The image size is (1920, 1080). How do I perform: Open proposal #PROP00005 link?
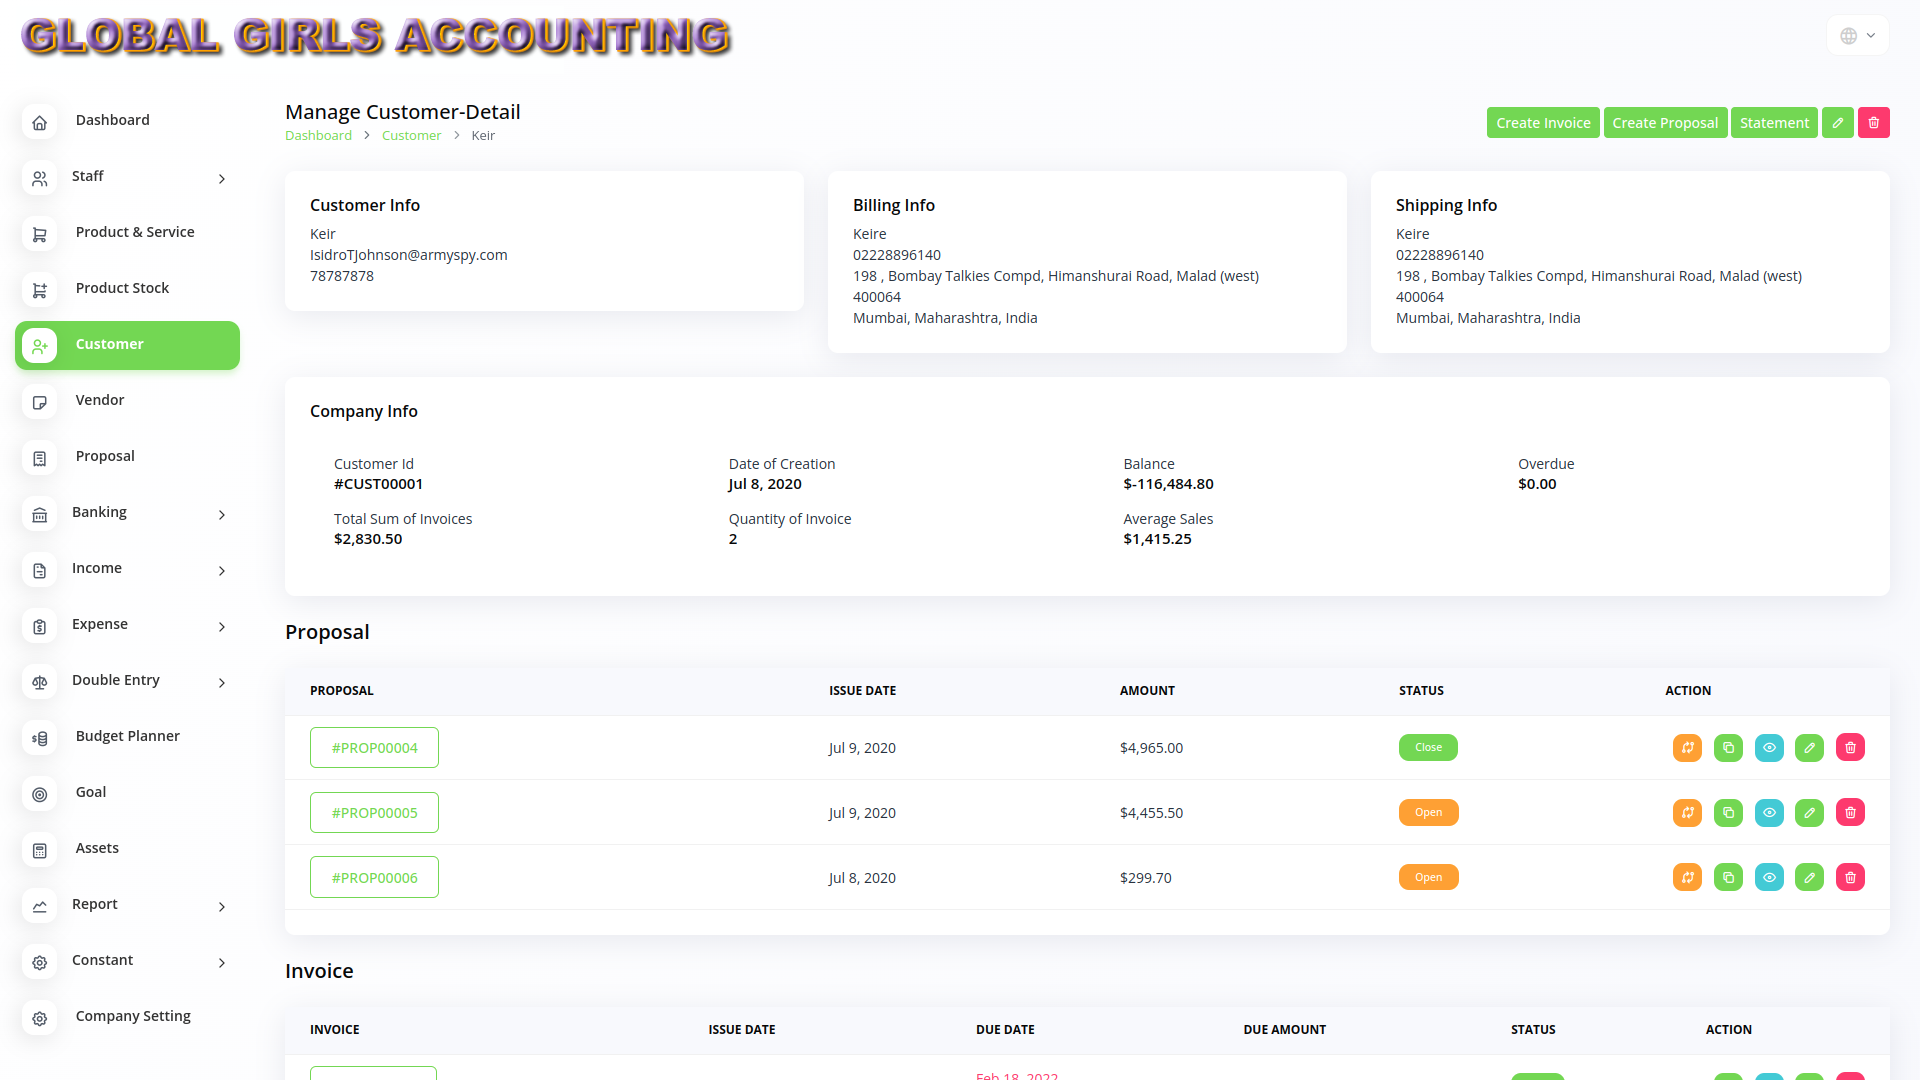point(374,813)
